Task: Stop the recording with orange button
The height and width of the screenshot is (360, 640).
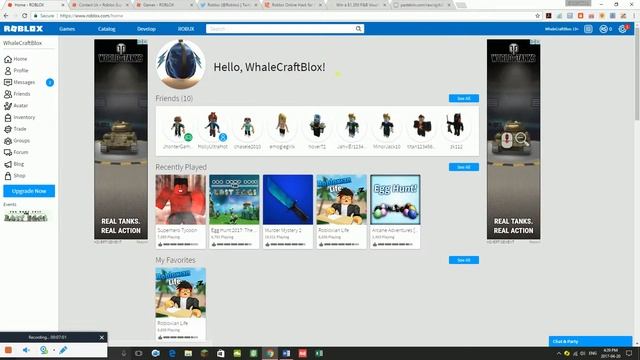Action: point(8,350)
